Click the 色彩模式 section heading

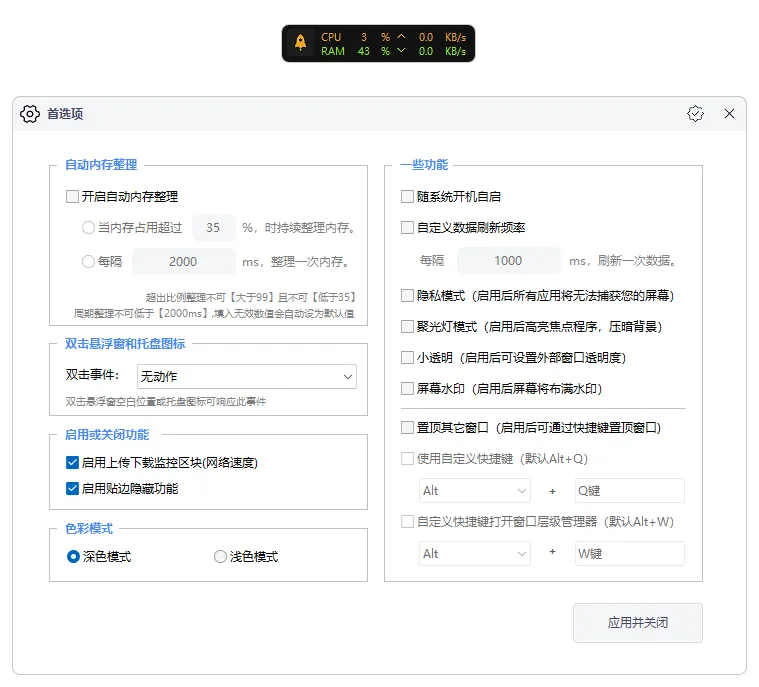(89, 528)
